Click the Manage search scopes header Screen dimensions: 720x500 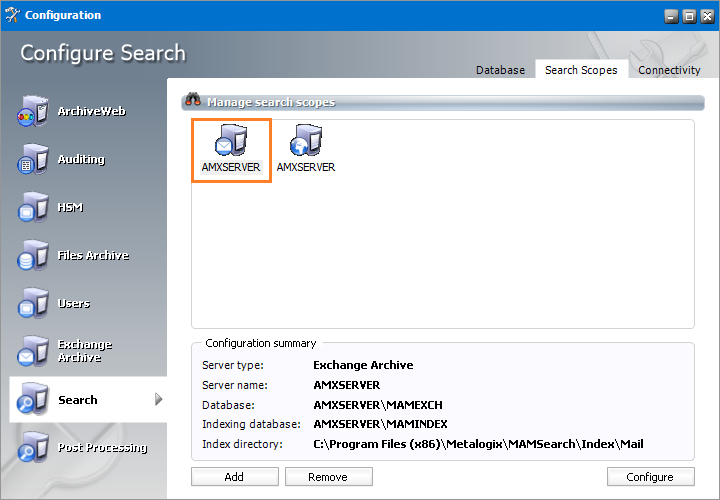(271, 102)
